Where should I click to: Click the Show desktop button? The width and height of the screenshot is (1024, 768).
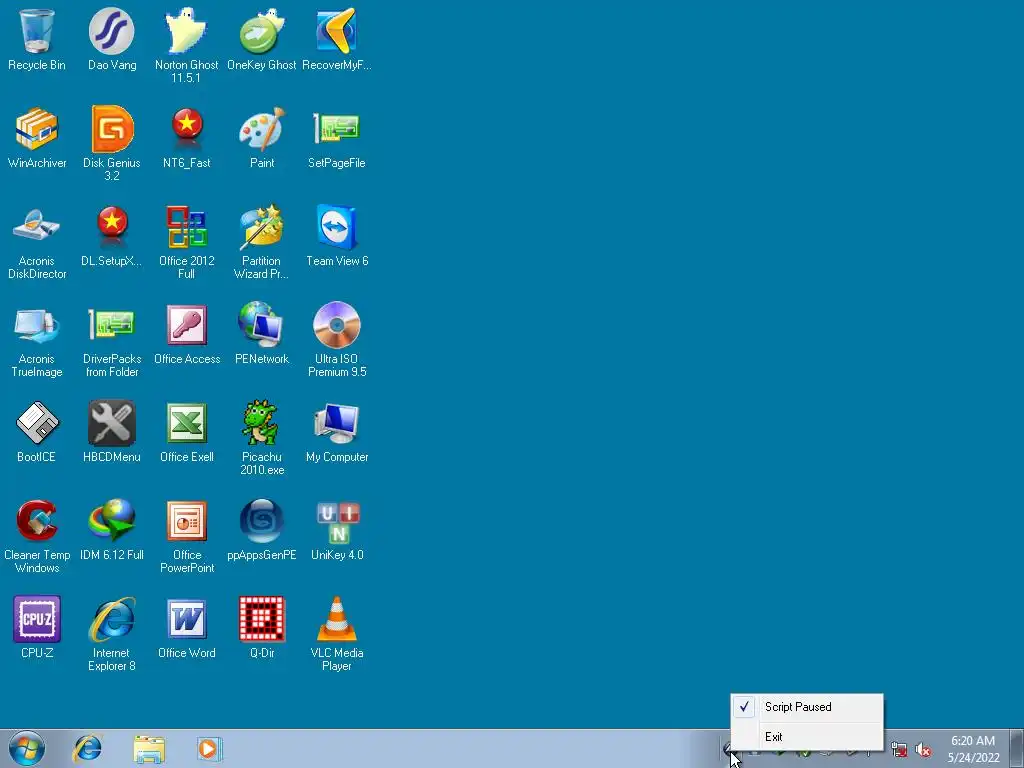[1017, 748]
